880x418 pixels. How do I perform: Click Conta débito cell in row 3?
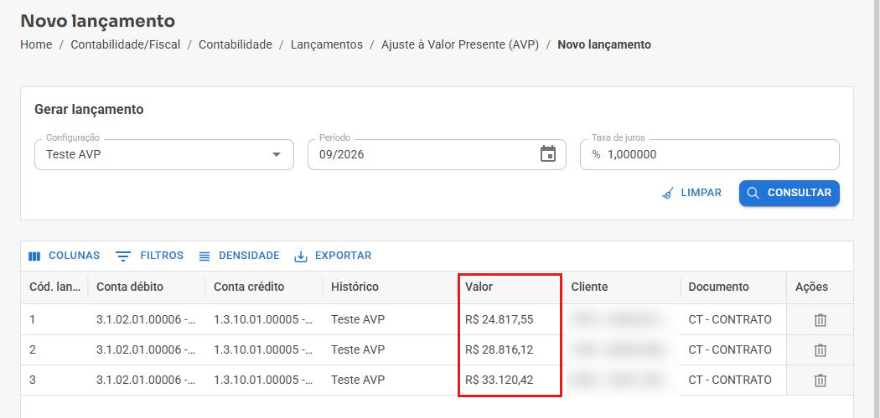pyautogui.click(x=146, y=380)
